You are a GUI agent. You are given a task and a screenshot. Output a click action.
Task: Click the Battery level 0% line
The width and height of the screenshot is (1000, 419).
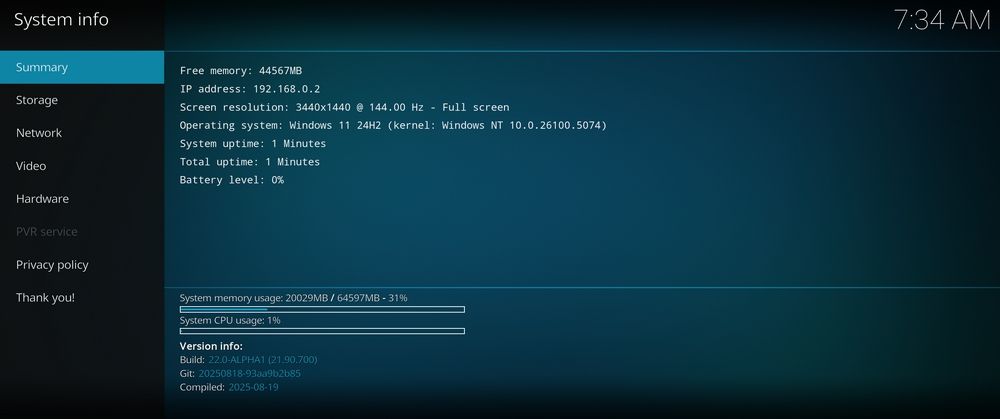[232, 180]
